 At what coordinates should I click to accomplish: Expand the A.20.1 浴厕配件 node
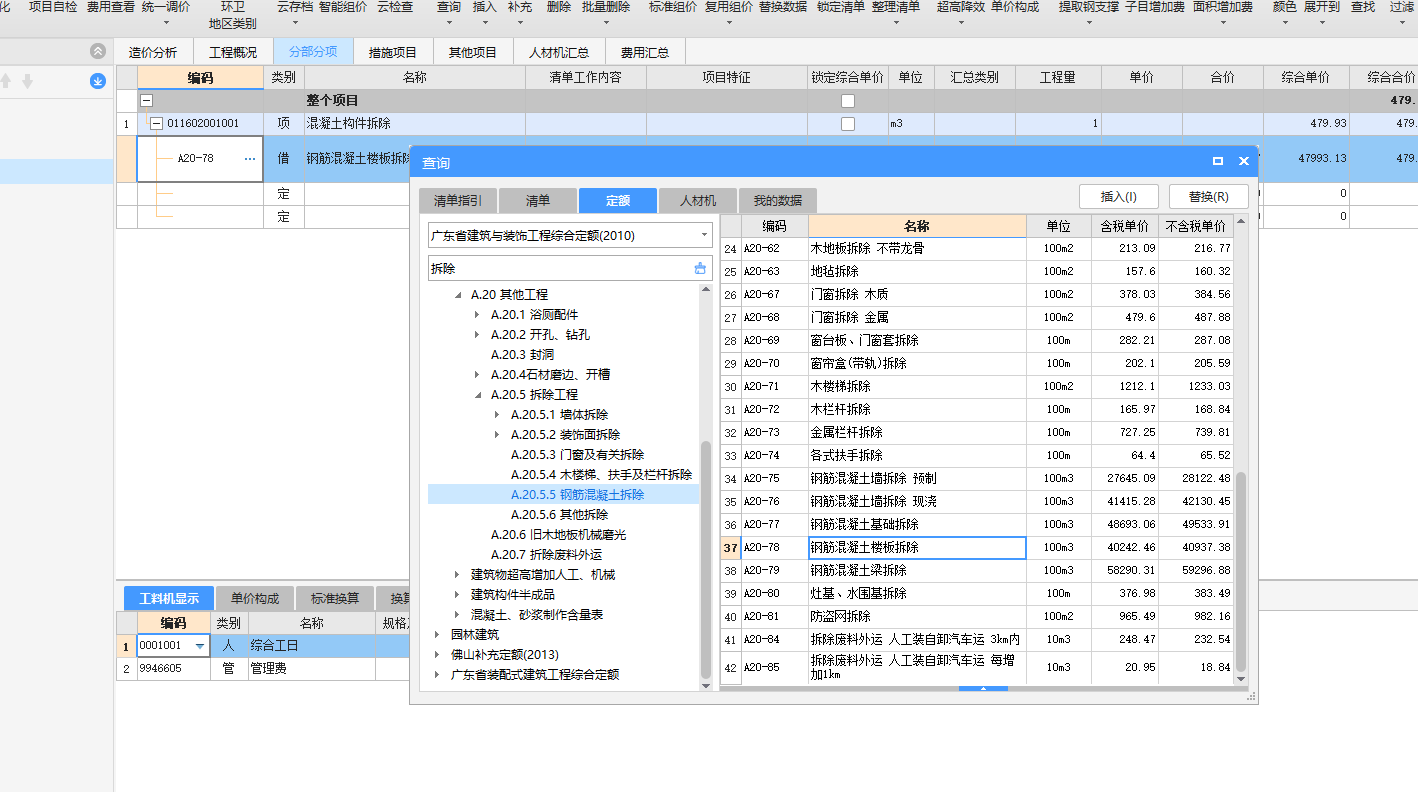tap(479, 315)
